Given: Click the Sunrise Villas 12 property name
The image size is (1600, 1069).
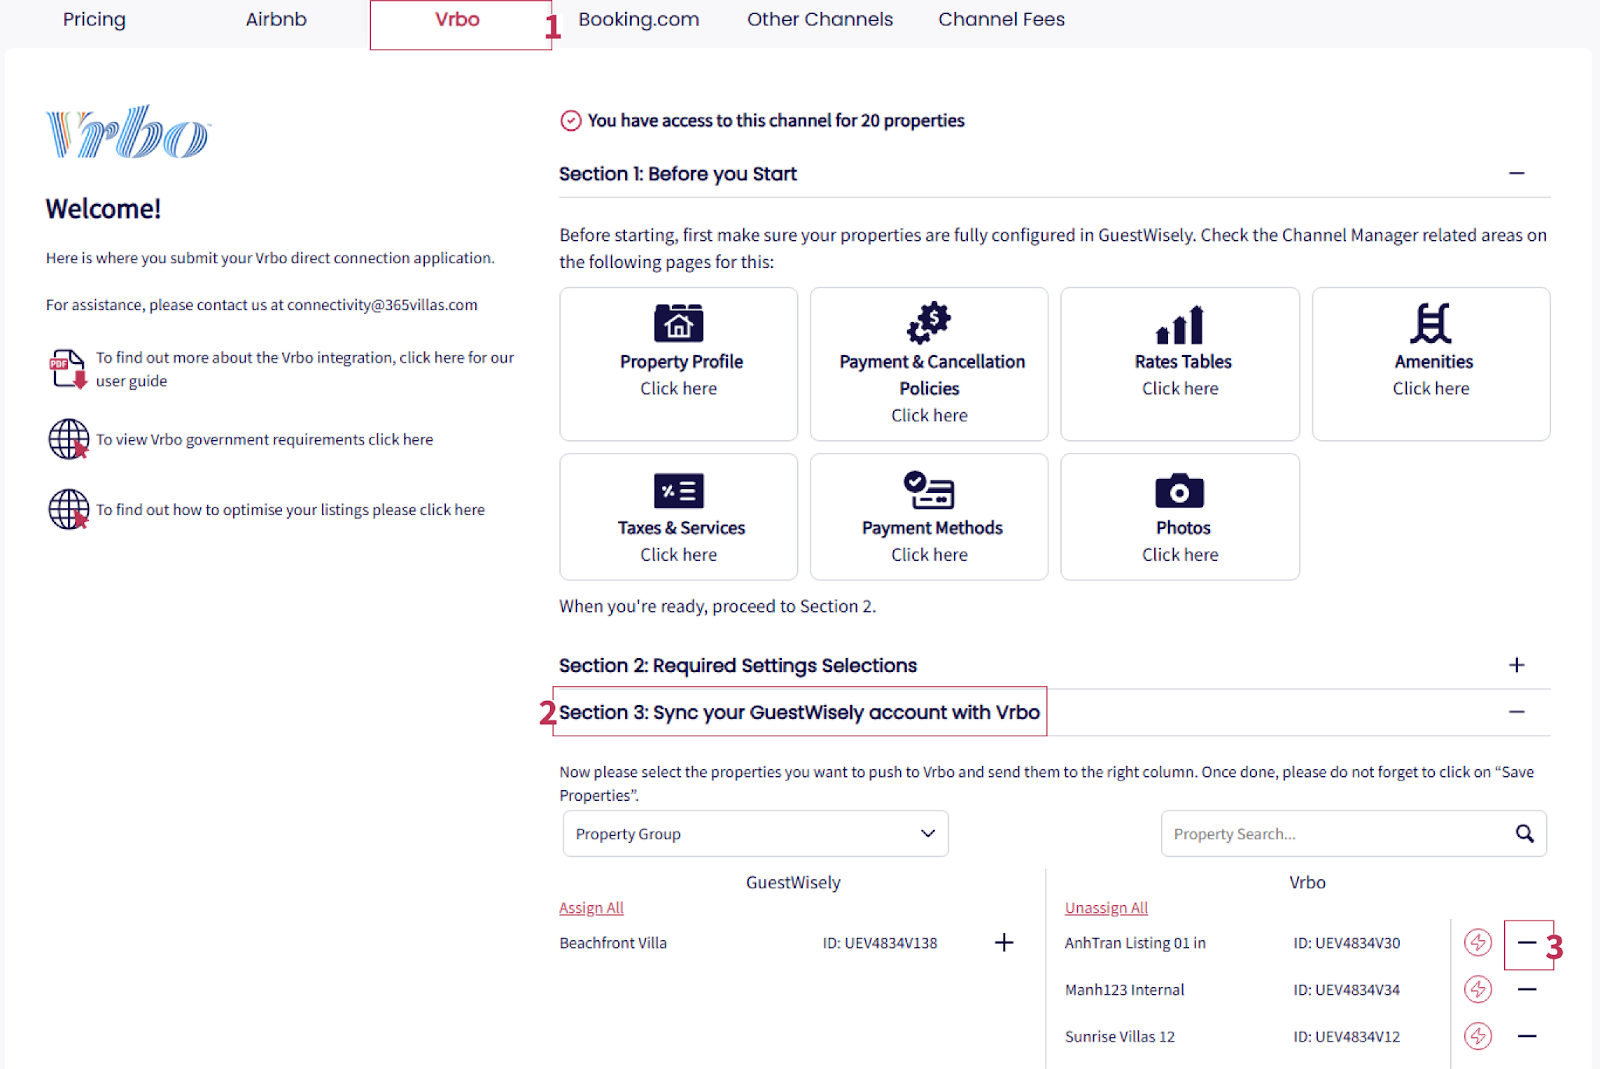Looking at the screenshot, I should tap(1120, 1037).
